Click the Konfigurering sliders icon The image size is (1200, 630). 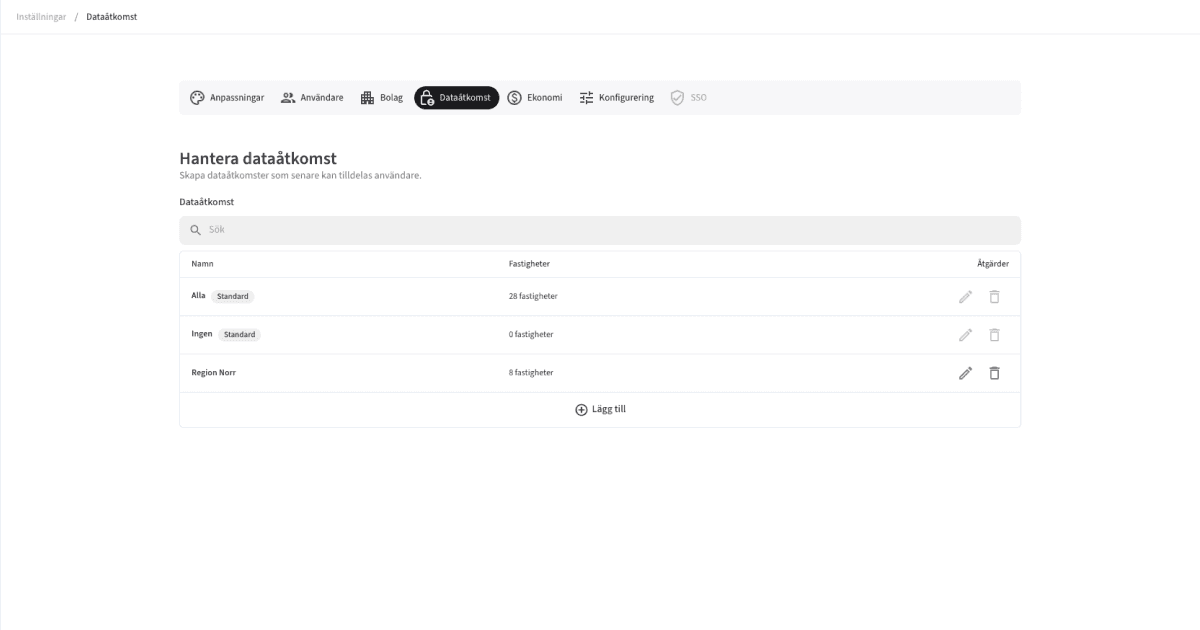click(x=587, y=97)
